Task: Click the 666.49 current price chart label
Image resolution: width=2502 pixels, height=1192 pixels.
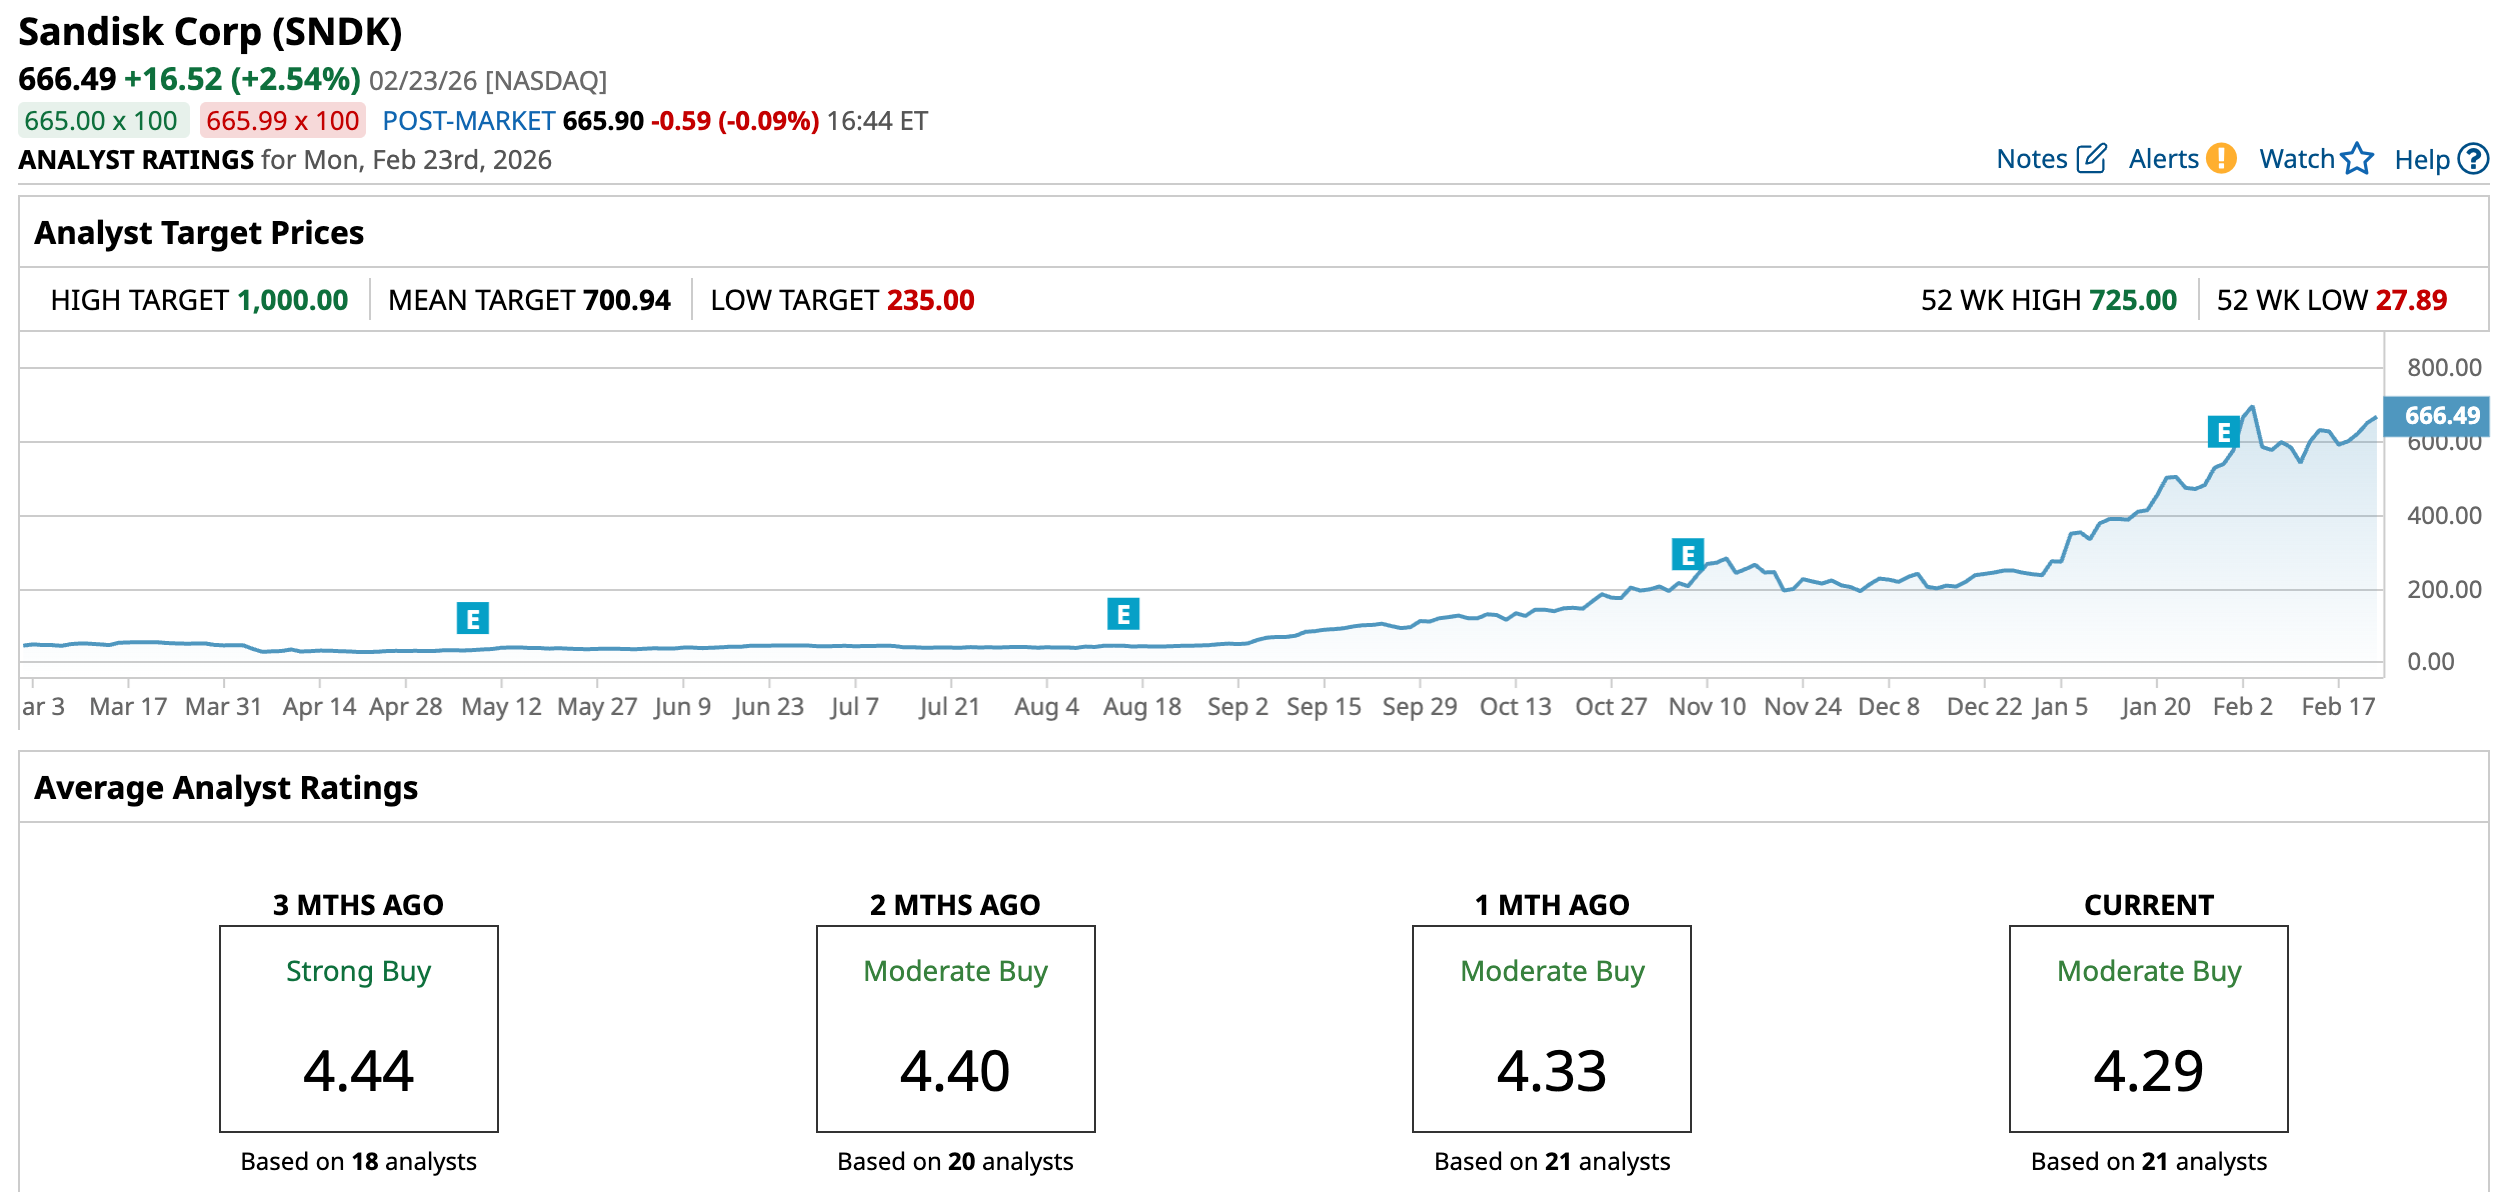Action: [x=2436, y=416]
